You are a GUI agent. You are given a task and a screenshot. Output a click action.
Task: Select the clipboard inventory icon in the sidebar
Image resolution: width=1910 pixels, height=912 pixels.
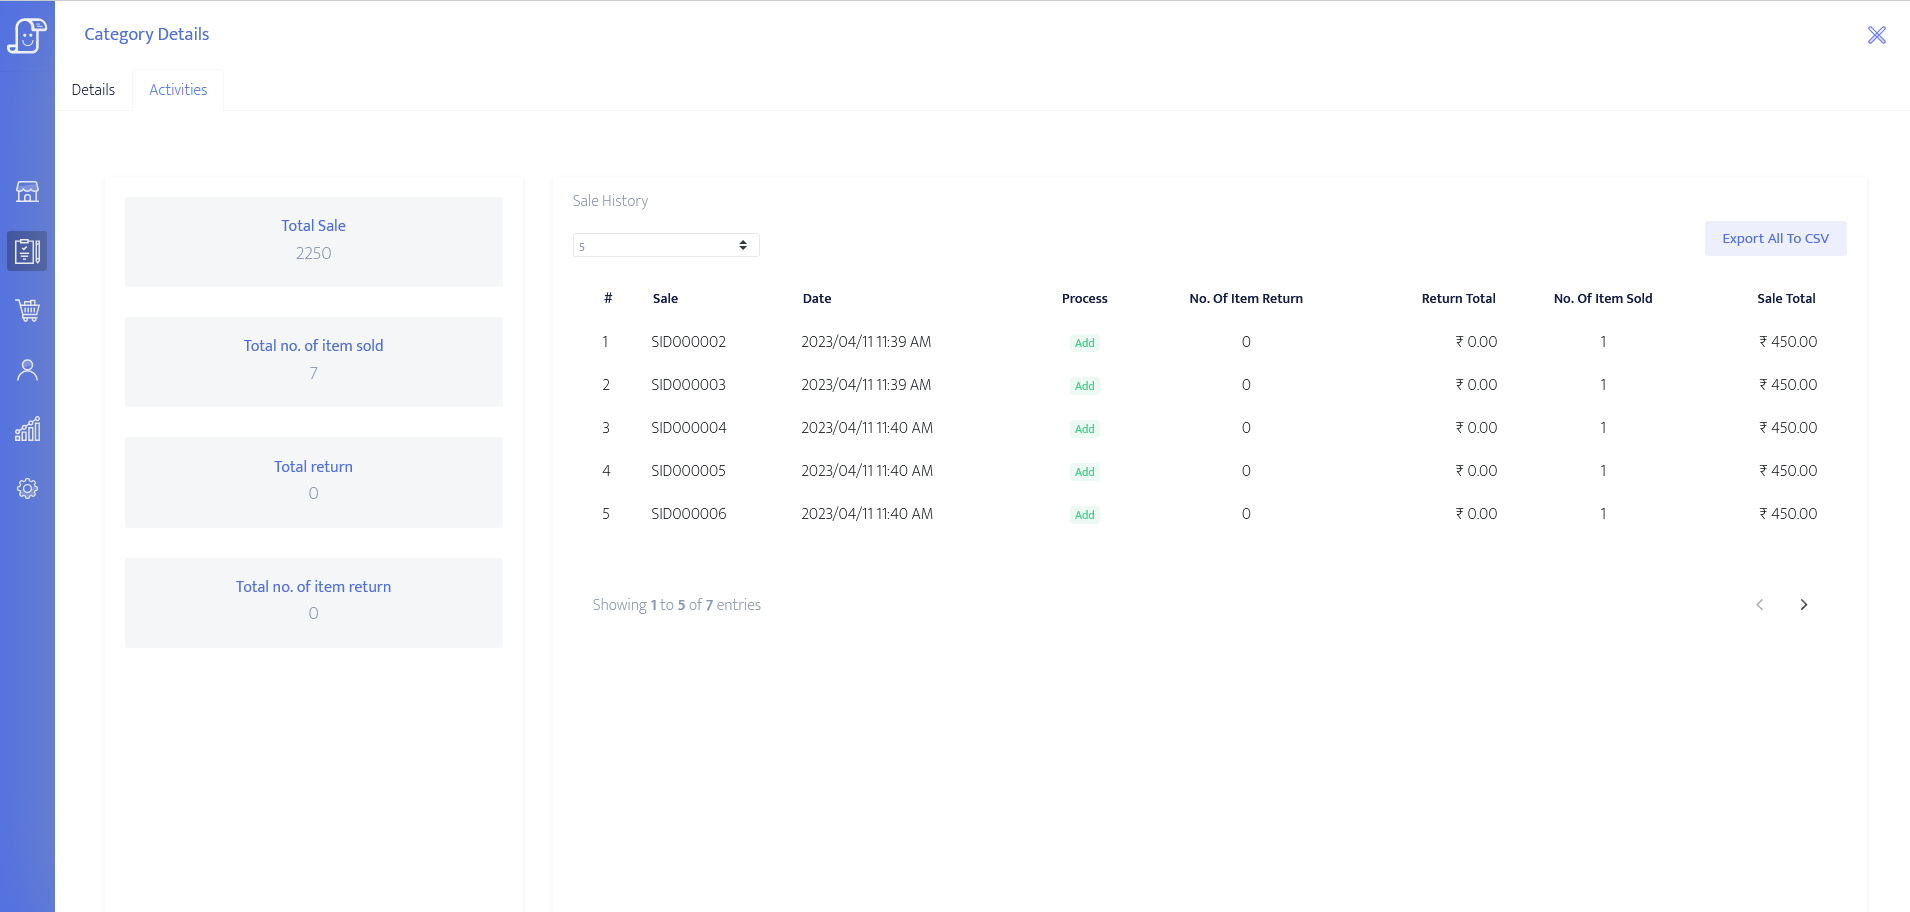point(27,251)
